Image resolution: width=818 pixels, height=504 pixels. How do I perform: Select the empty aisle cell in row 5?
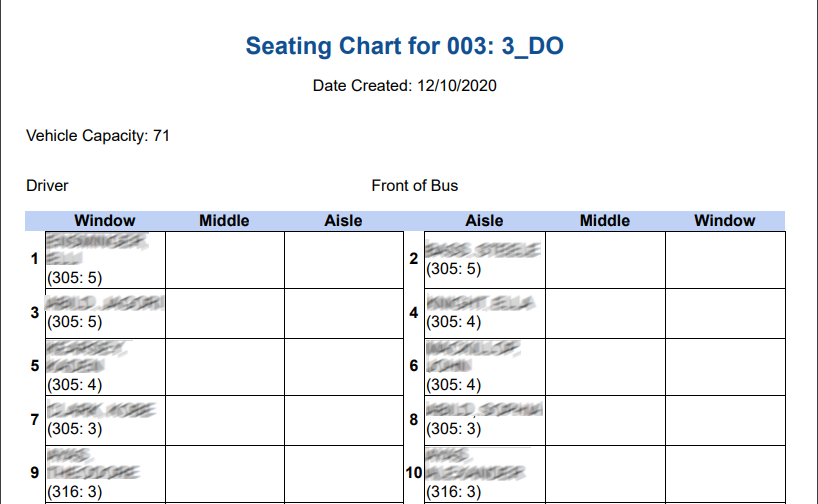[x=343, y=366]
